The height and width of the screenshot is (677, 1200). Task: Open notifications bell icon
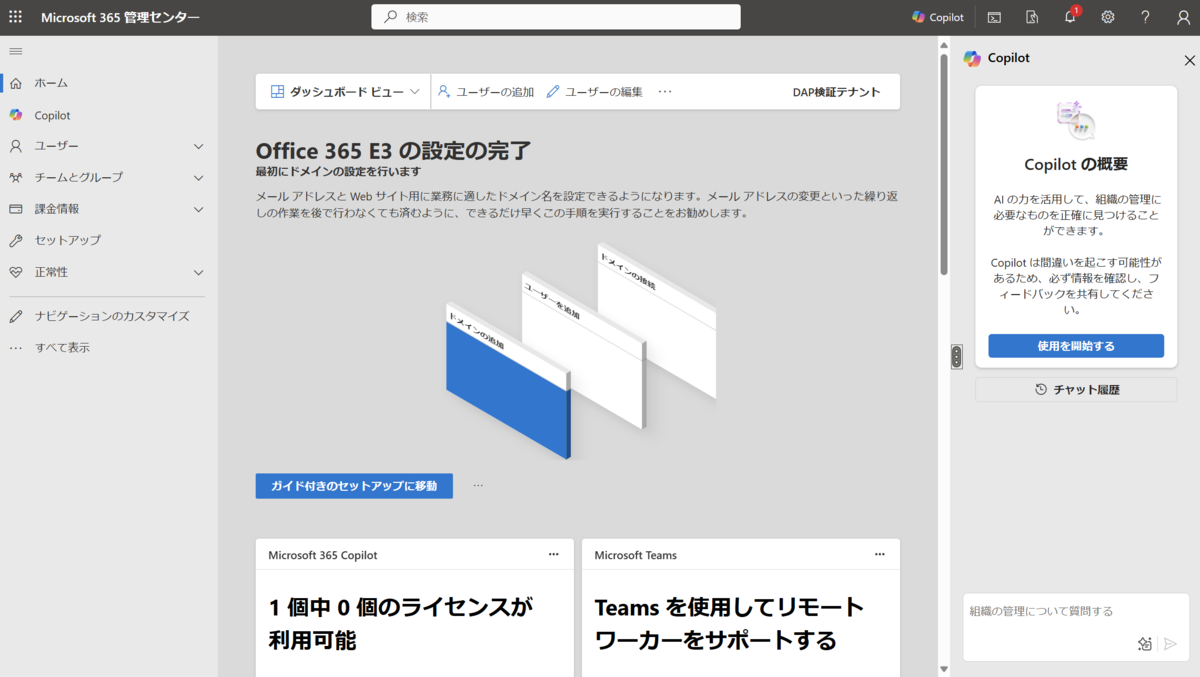coord(1070,17)
